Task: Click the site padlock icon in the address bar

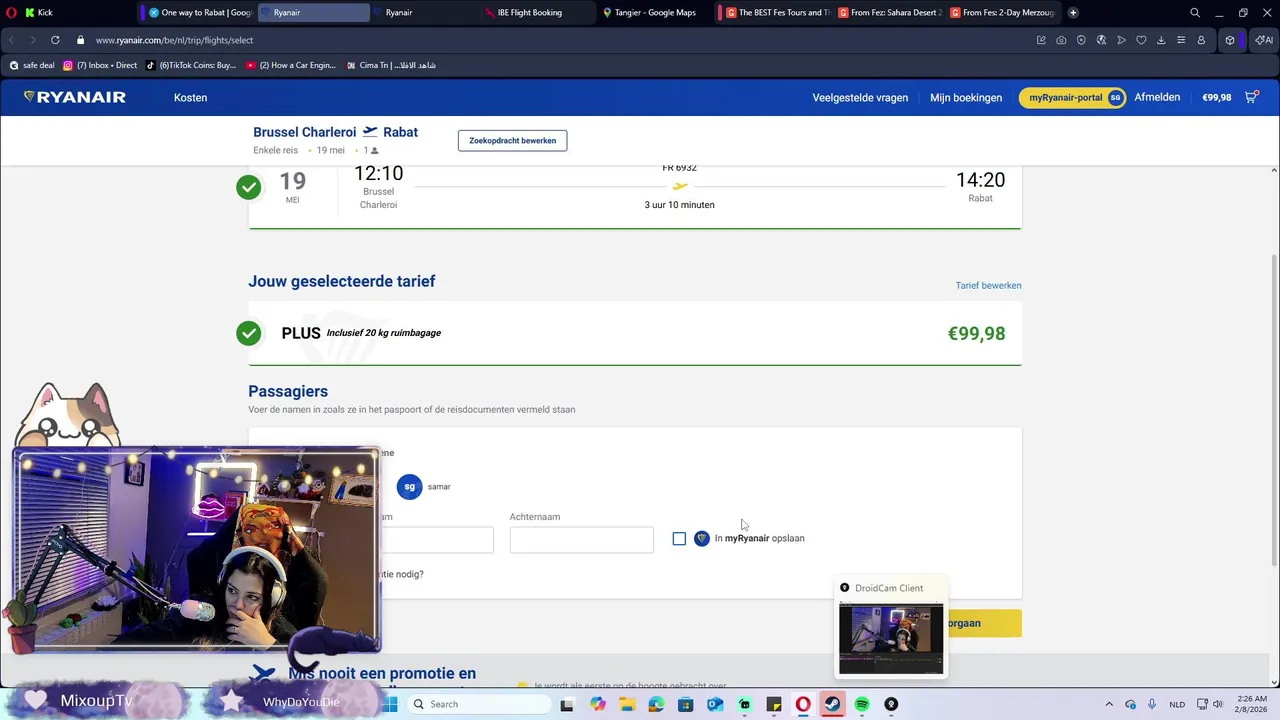Action: 81,40
